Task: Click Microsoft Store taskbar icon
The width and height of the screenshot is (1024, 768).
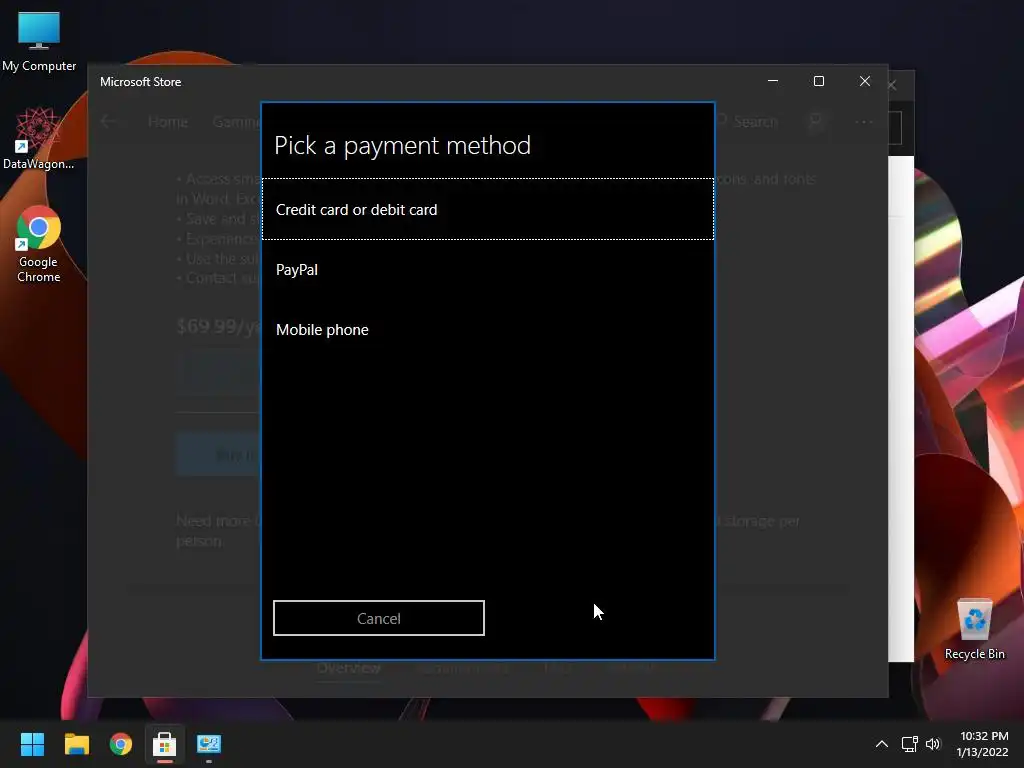Action: pyautogui.click(x=165, y=744)
